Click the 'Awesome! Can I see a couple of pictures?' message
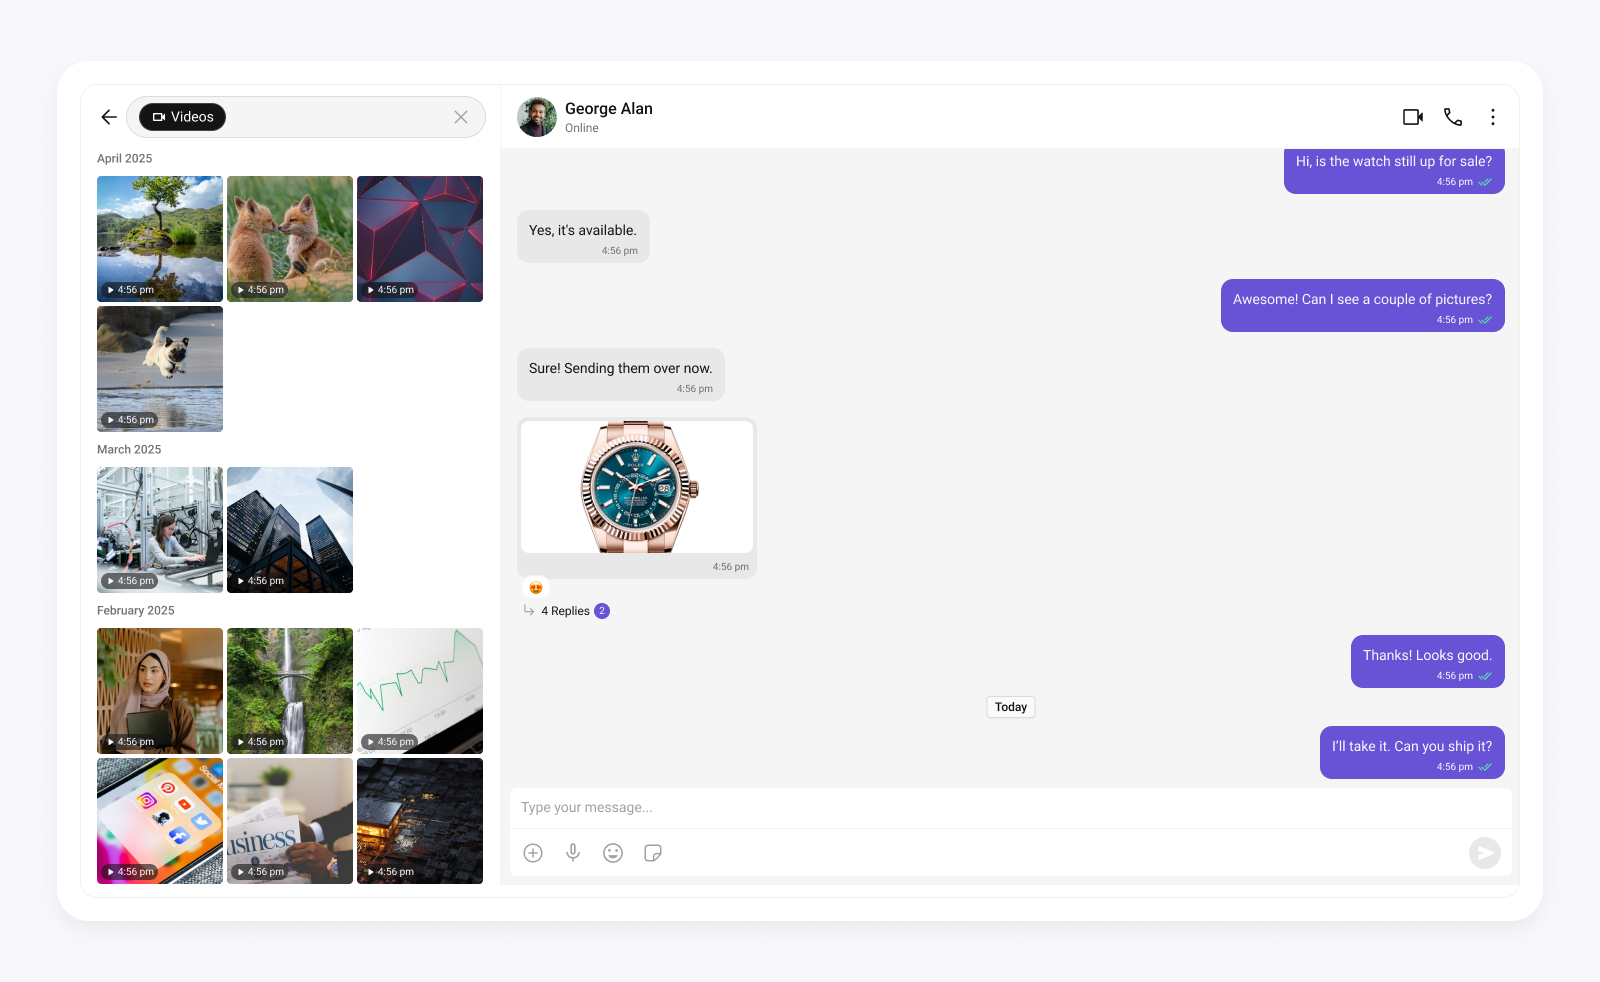 [1363, 306]
